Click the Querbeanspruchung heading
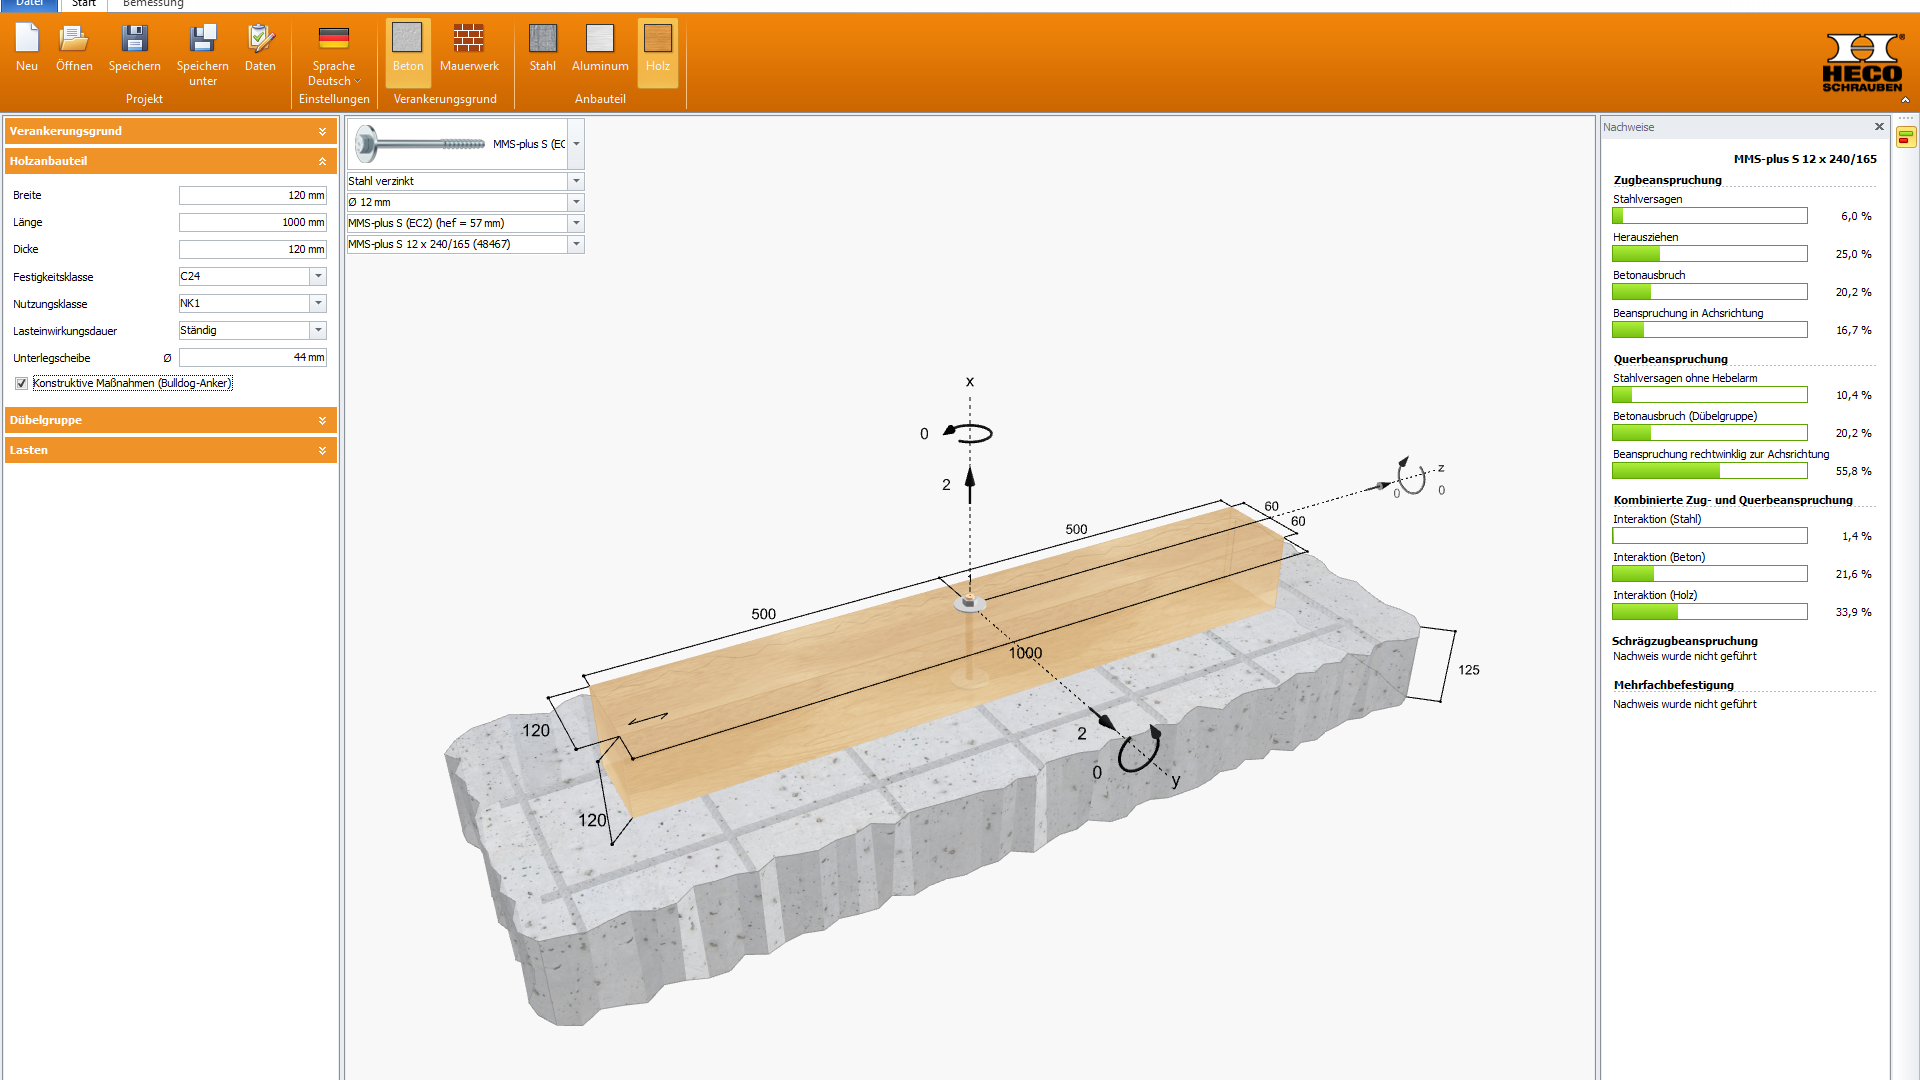The image size is (1920, 1080). point(1670,359)
